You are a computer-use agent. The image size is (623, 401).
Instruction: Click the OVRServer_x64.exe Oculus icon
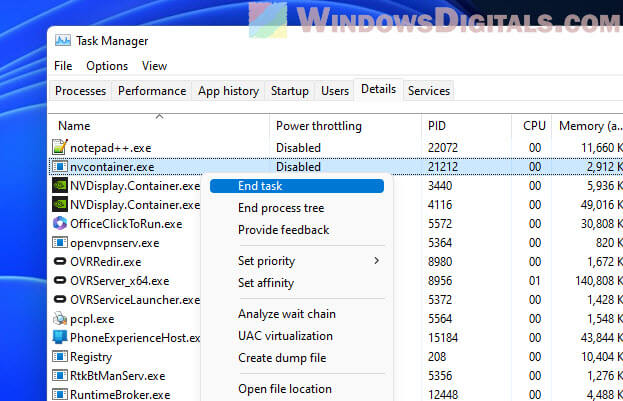60,281
